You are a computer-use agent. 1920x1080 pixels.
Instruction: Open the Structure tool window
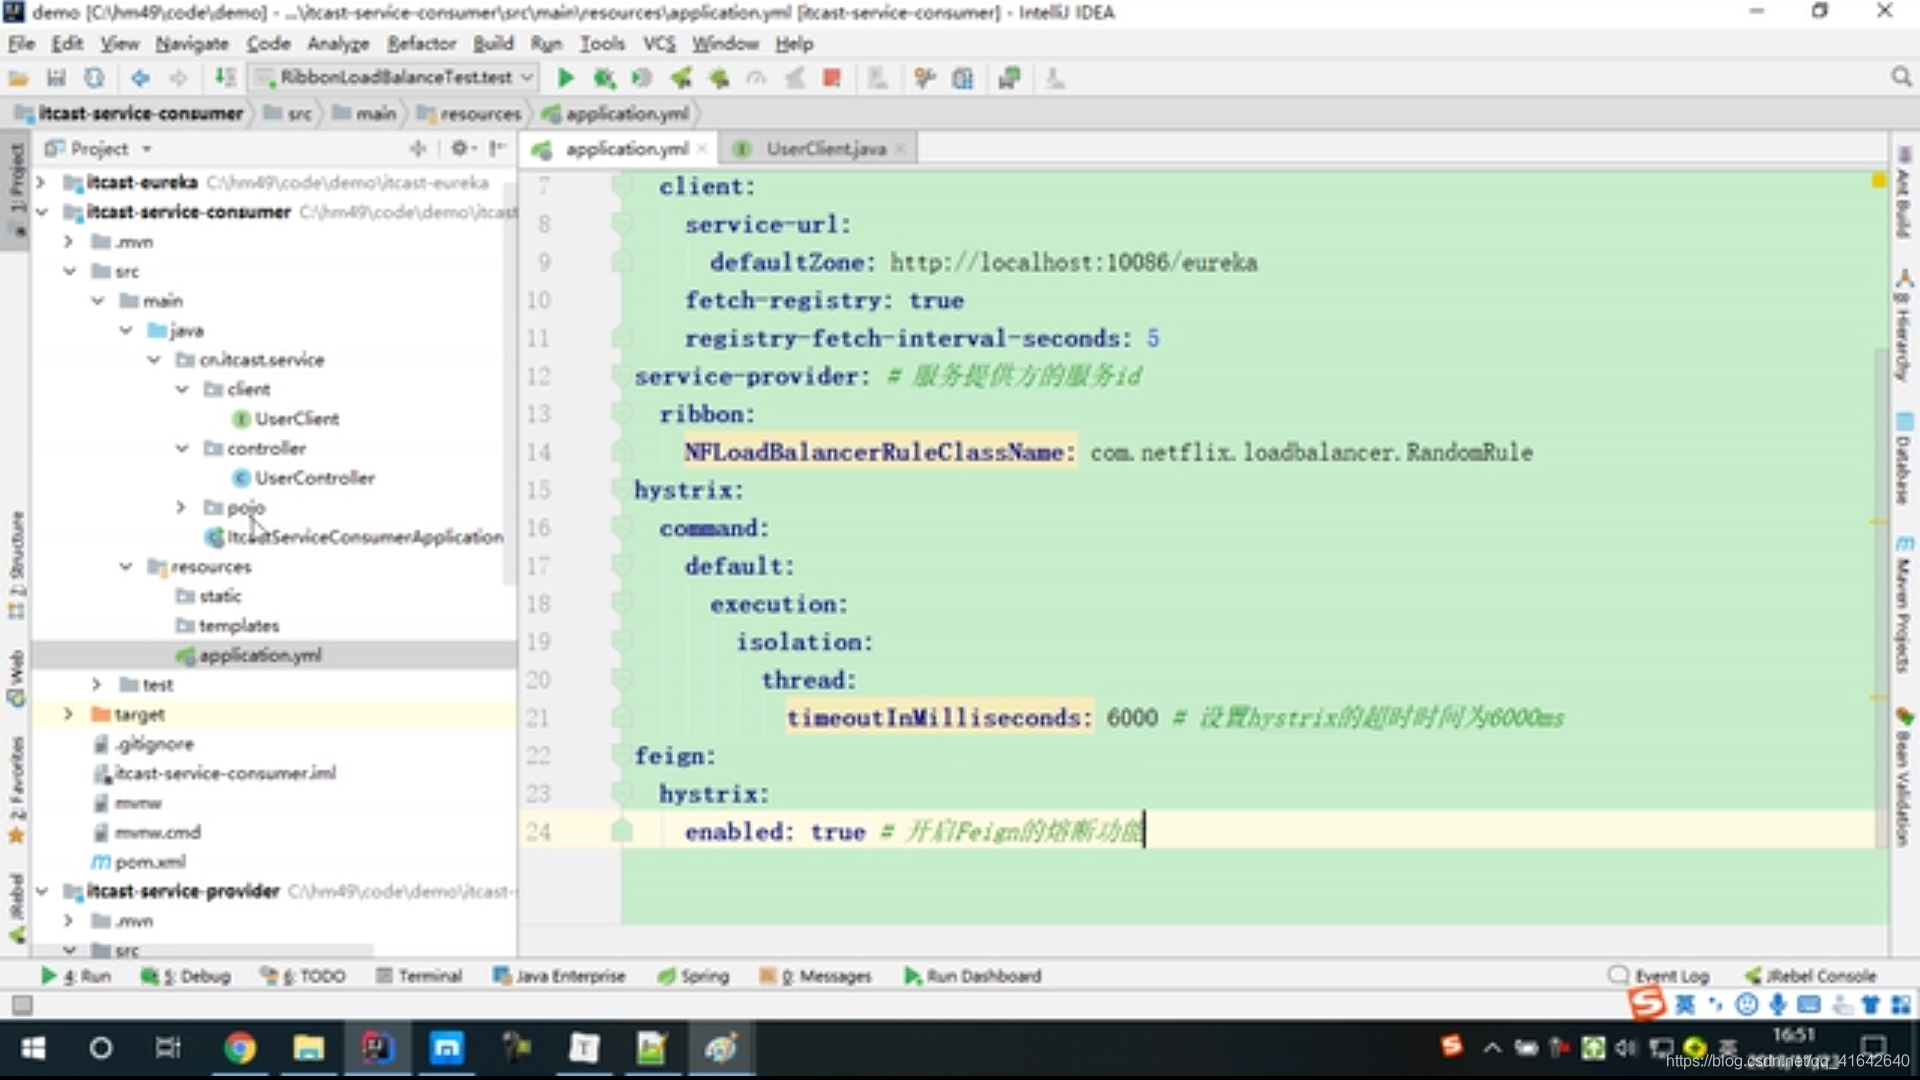(16, 565)
